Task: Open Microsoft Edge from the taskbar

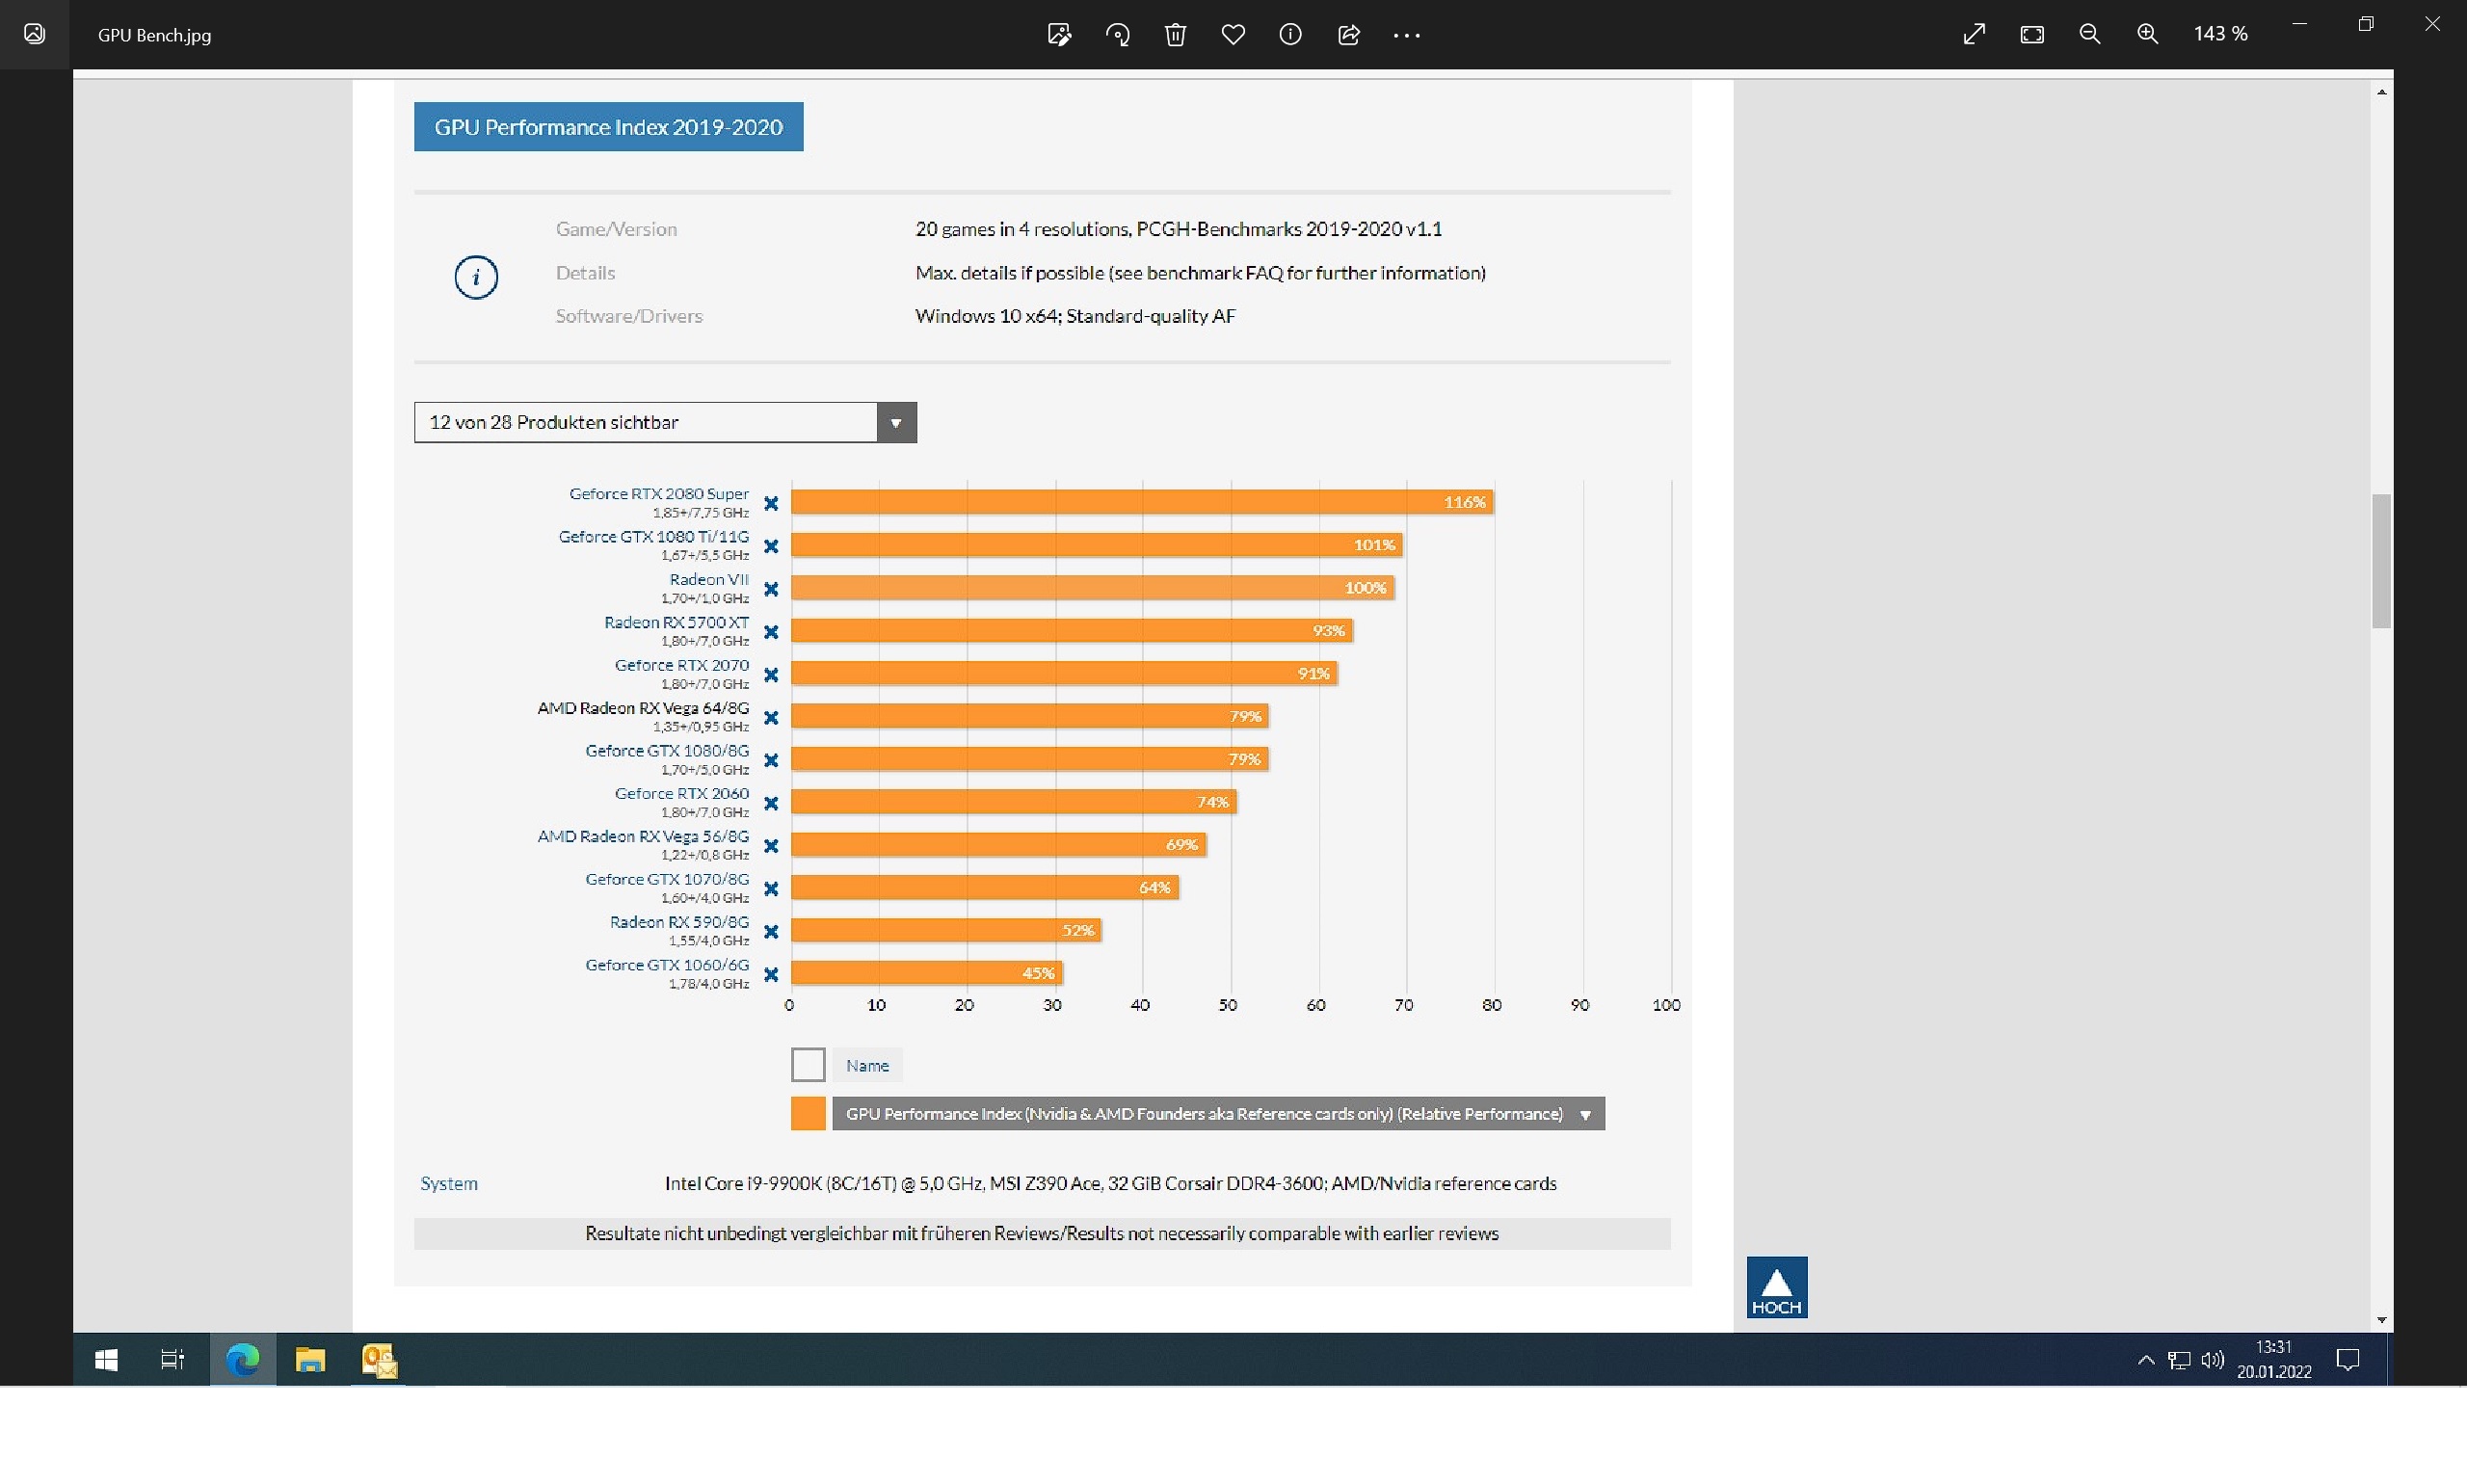Action: pyautogui.click(x=242, y=1360)
